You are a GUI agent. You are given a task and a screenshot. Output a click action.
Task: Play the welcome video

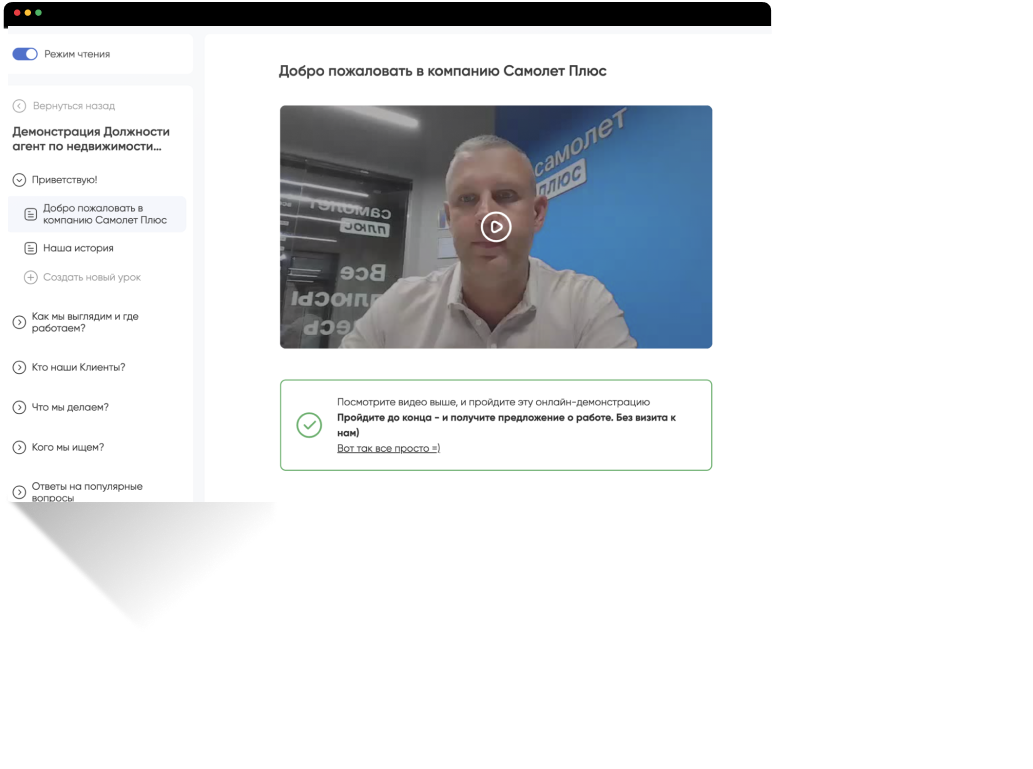click(x=496, y=227)
